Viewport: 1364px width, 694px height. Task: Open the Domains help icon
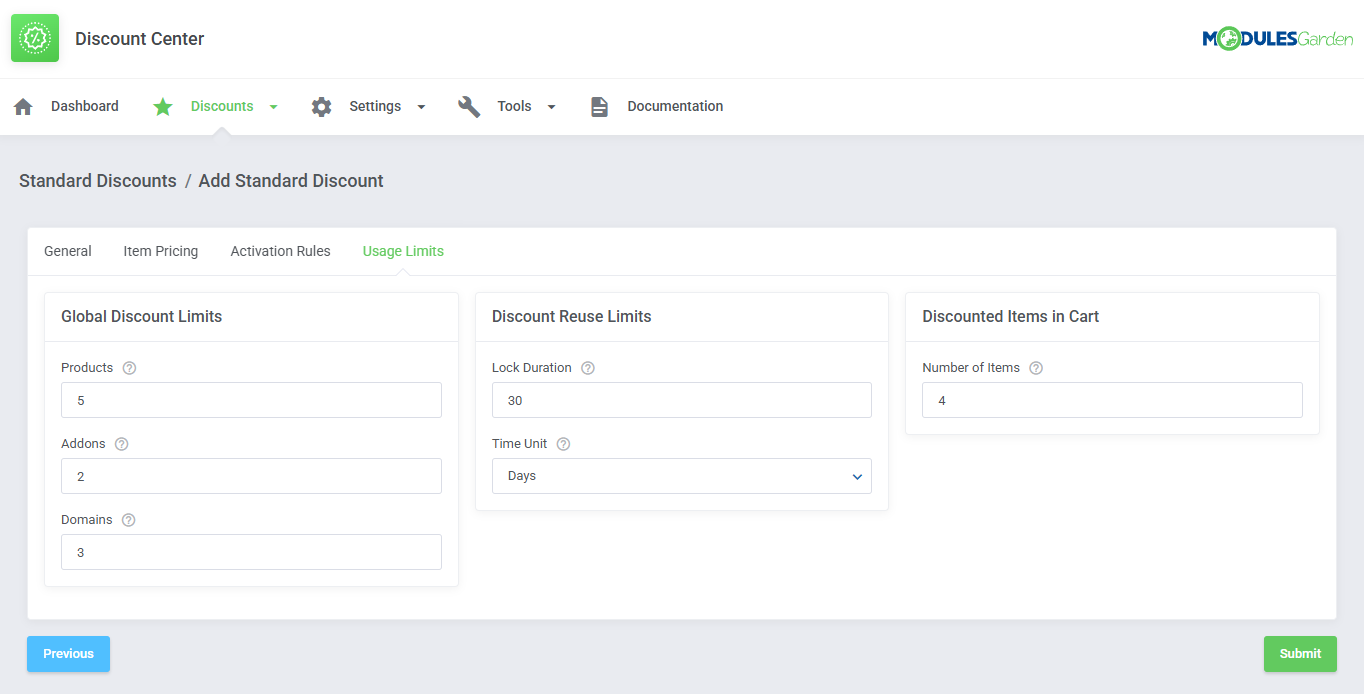(128, 520)
